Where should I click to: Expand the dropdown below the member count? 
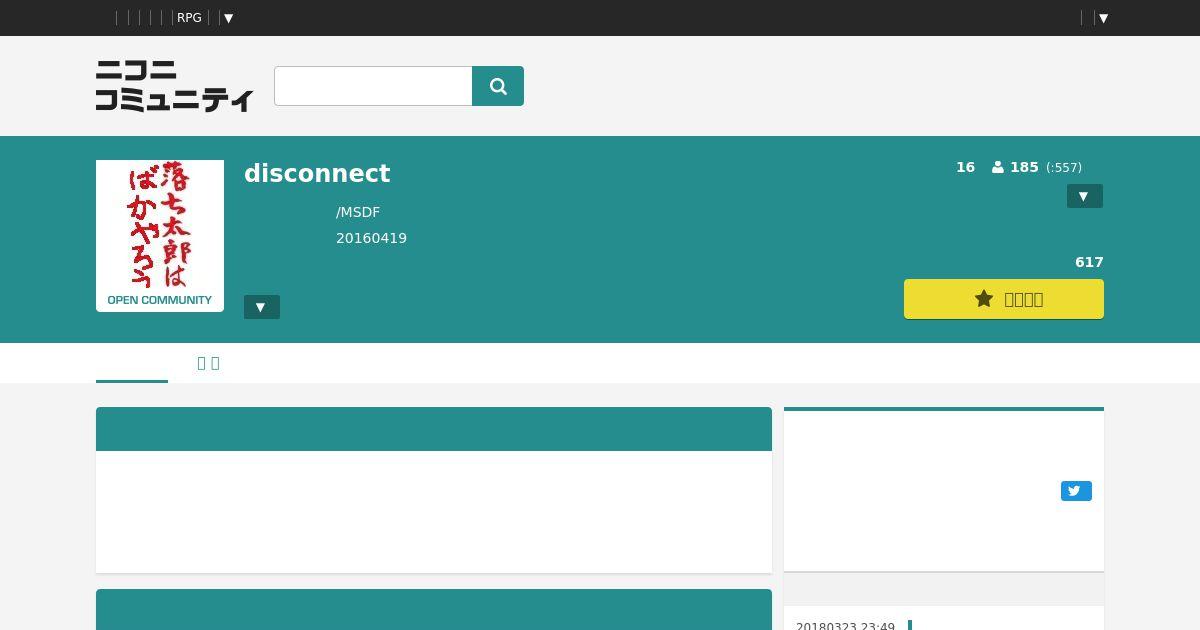tap(1085, 196)
